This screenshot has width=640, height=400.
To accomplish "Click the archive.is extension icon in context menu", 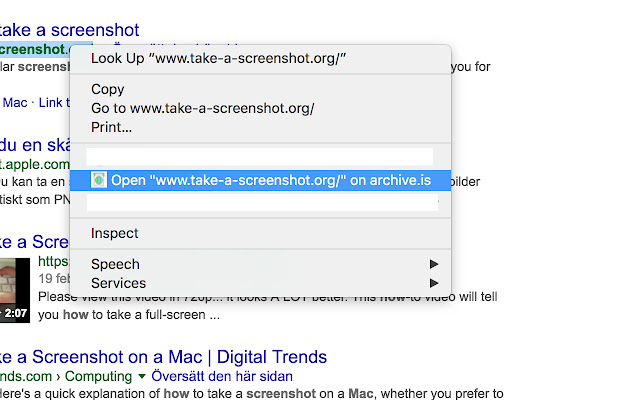I will (99, 180).
